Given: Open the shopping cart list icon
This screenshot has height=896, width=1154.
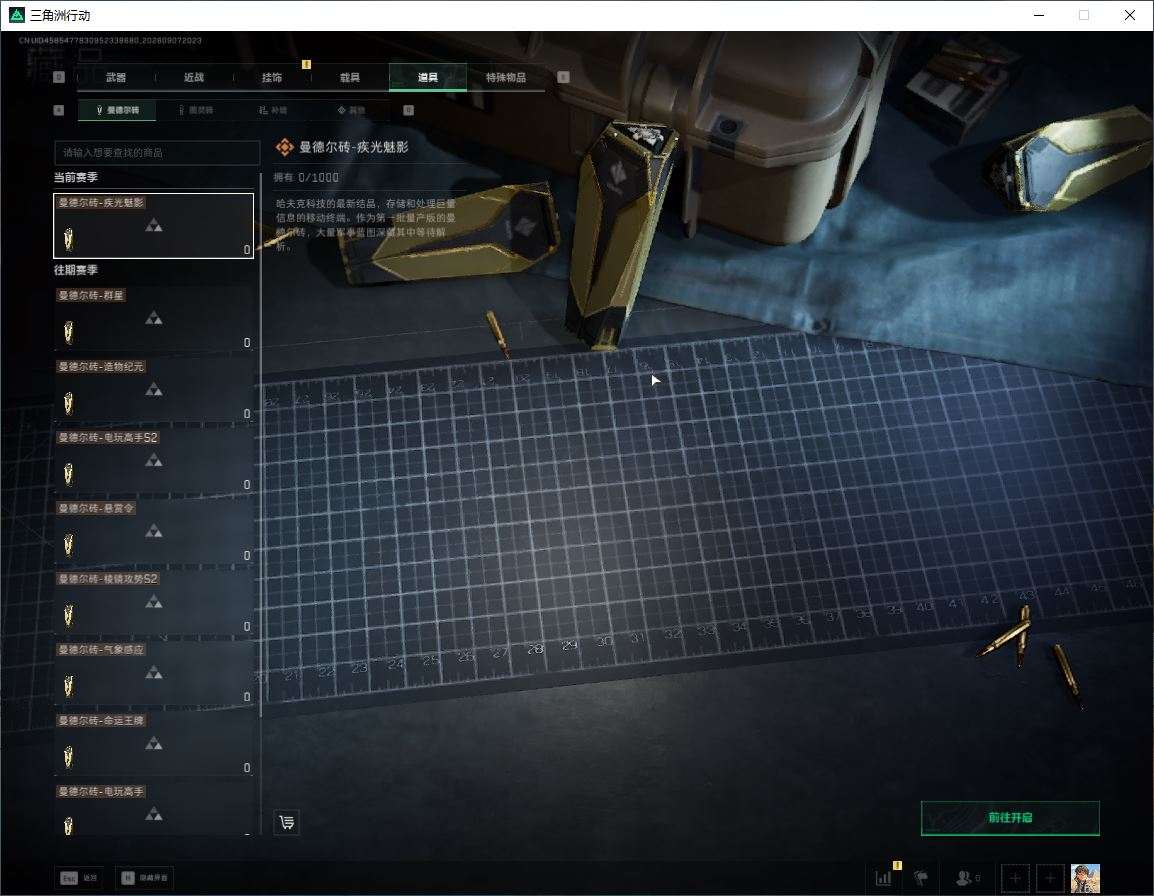Looking at the screenshot, I should 287,822.
